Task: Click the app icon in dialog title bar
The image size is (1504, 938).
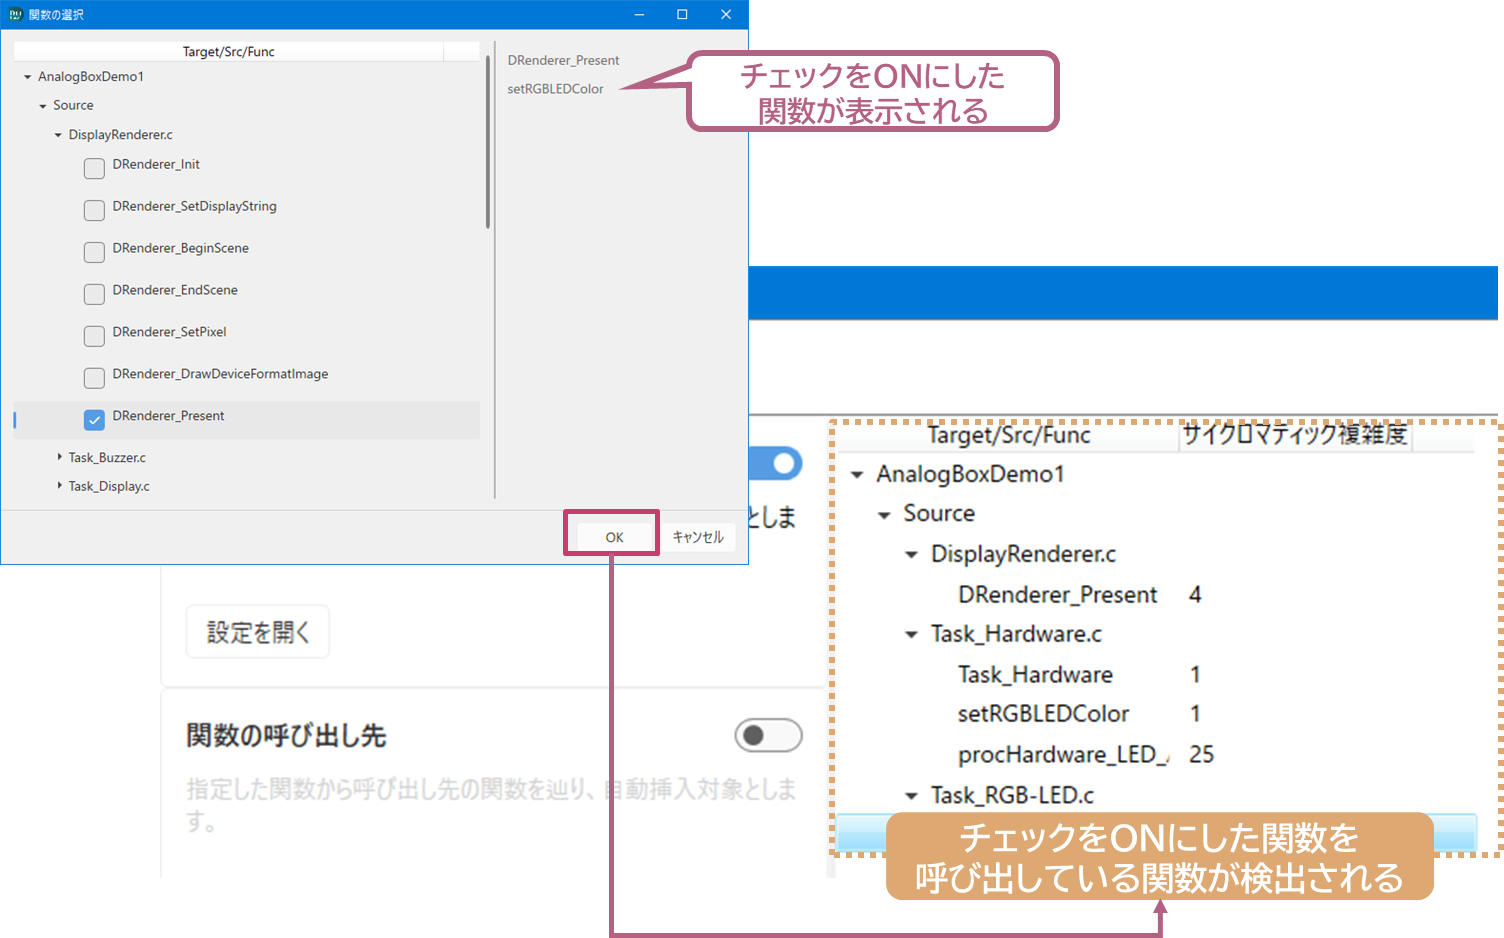Action: click(x=15, y=15)
